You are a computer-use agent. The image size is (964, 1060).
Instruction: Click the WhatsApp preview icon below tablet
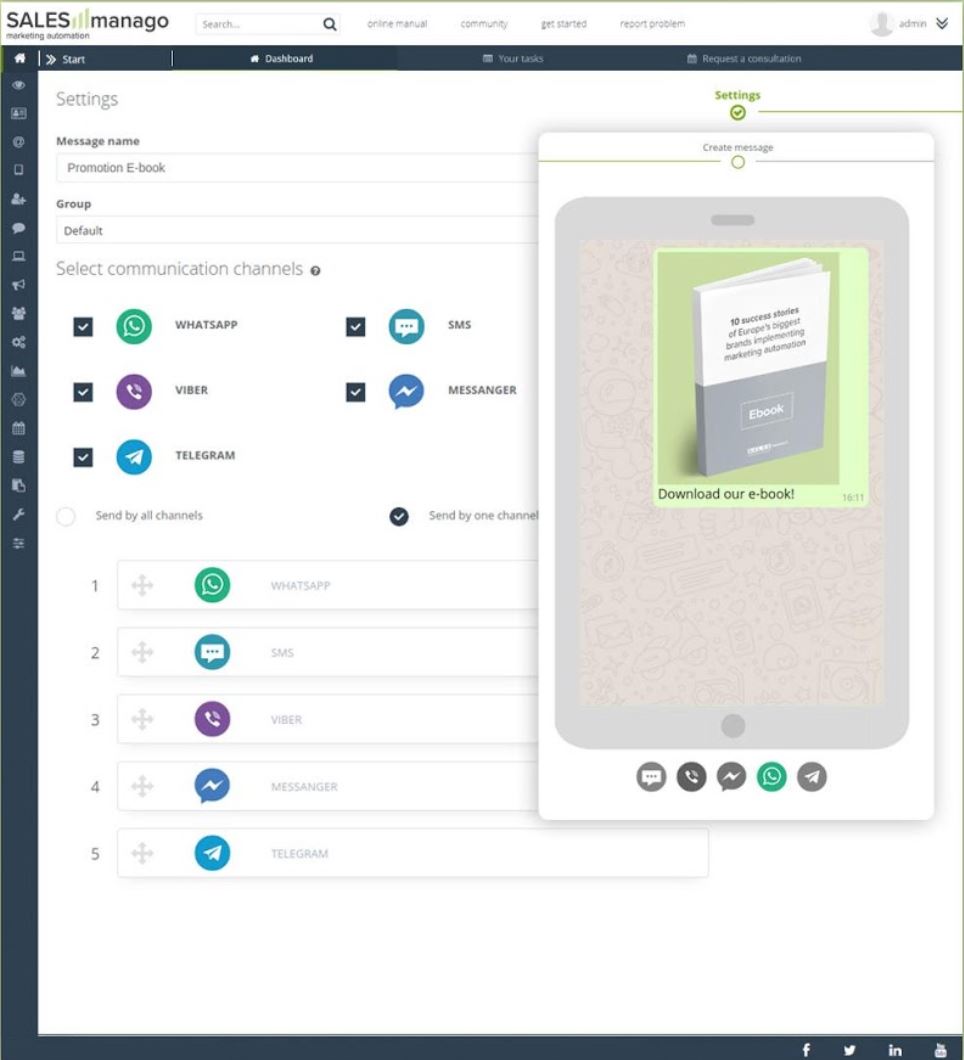(x=771, y=777)
